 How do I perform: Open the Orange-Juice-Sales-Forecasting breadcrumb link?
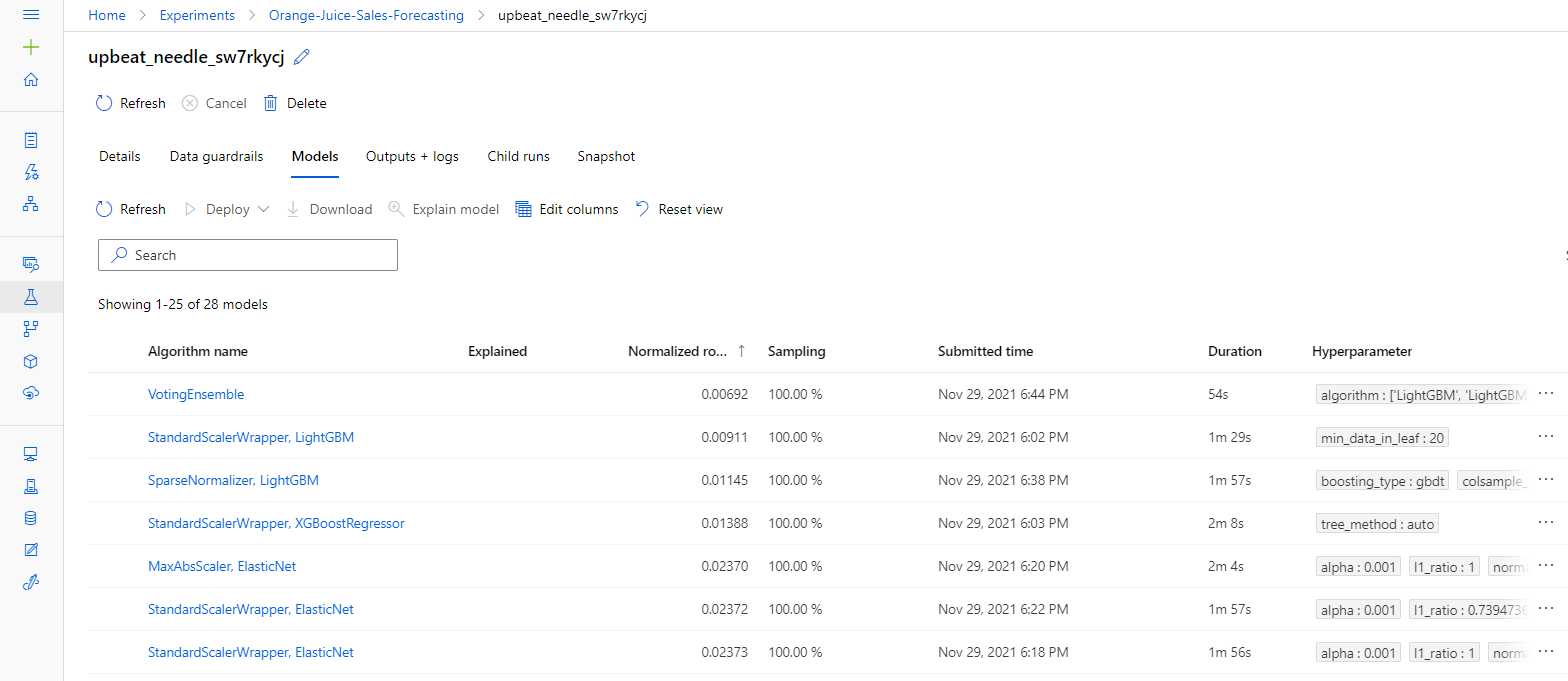pyautogui.click(x=366, y=15)
